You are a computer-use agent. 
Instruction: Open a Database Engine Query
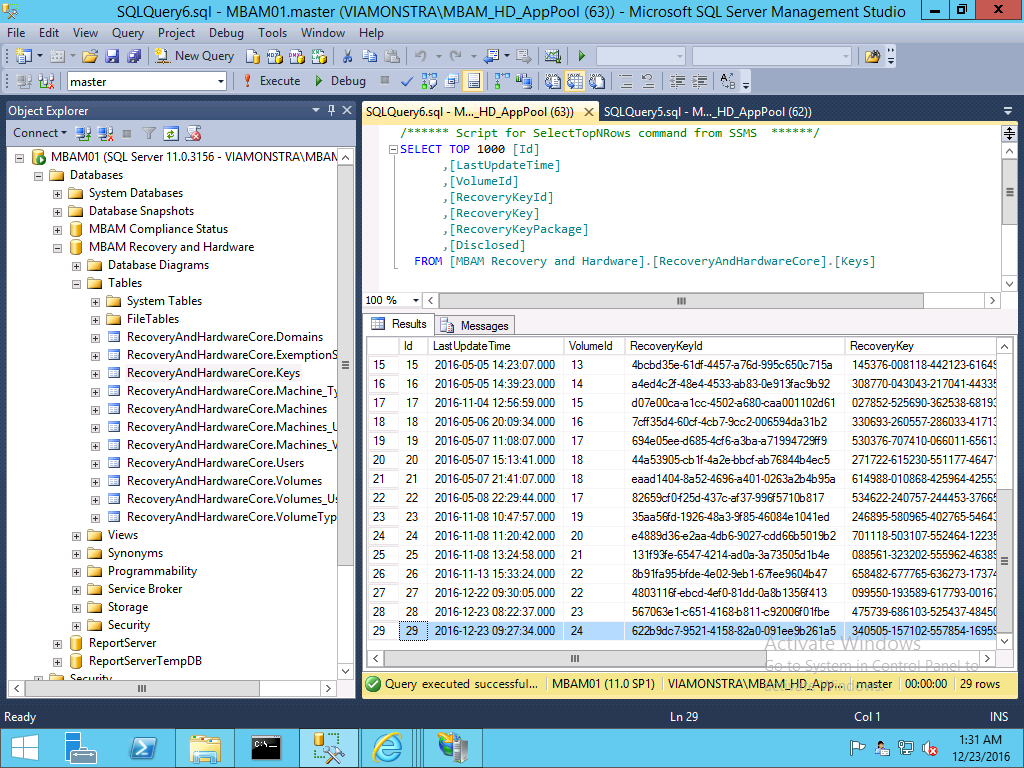tap(253, 56)
